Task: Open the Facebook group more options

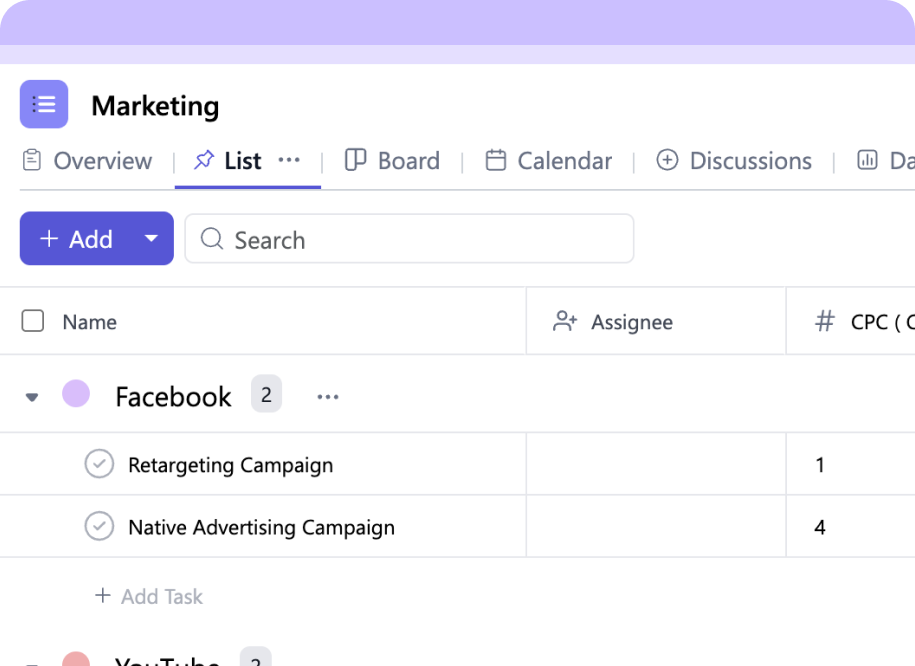Action: [x=328, y=397]
